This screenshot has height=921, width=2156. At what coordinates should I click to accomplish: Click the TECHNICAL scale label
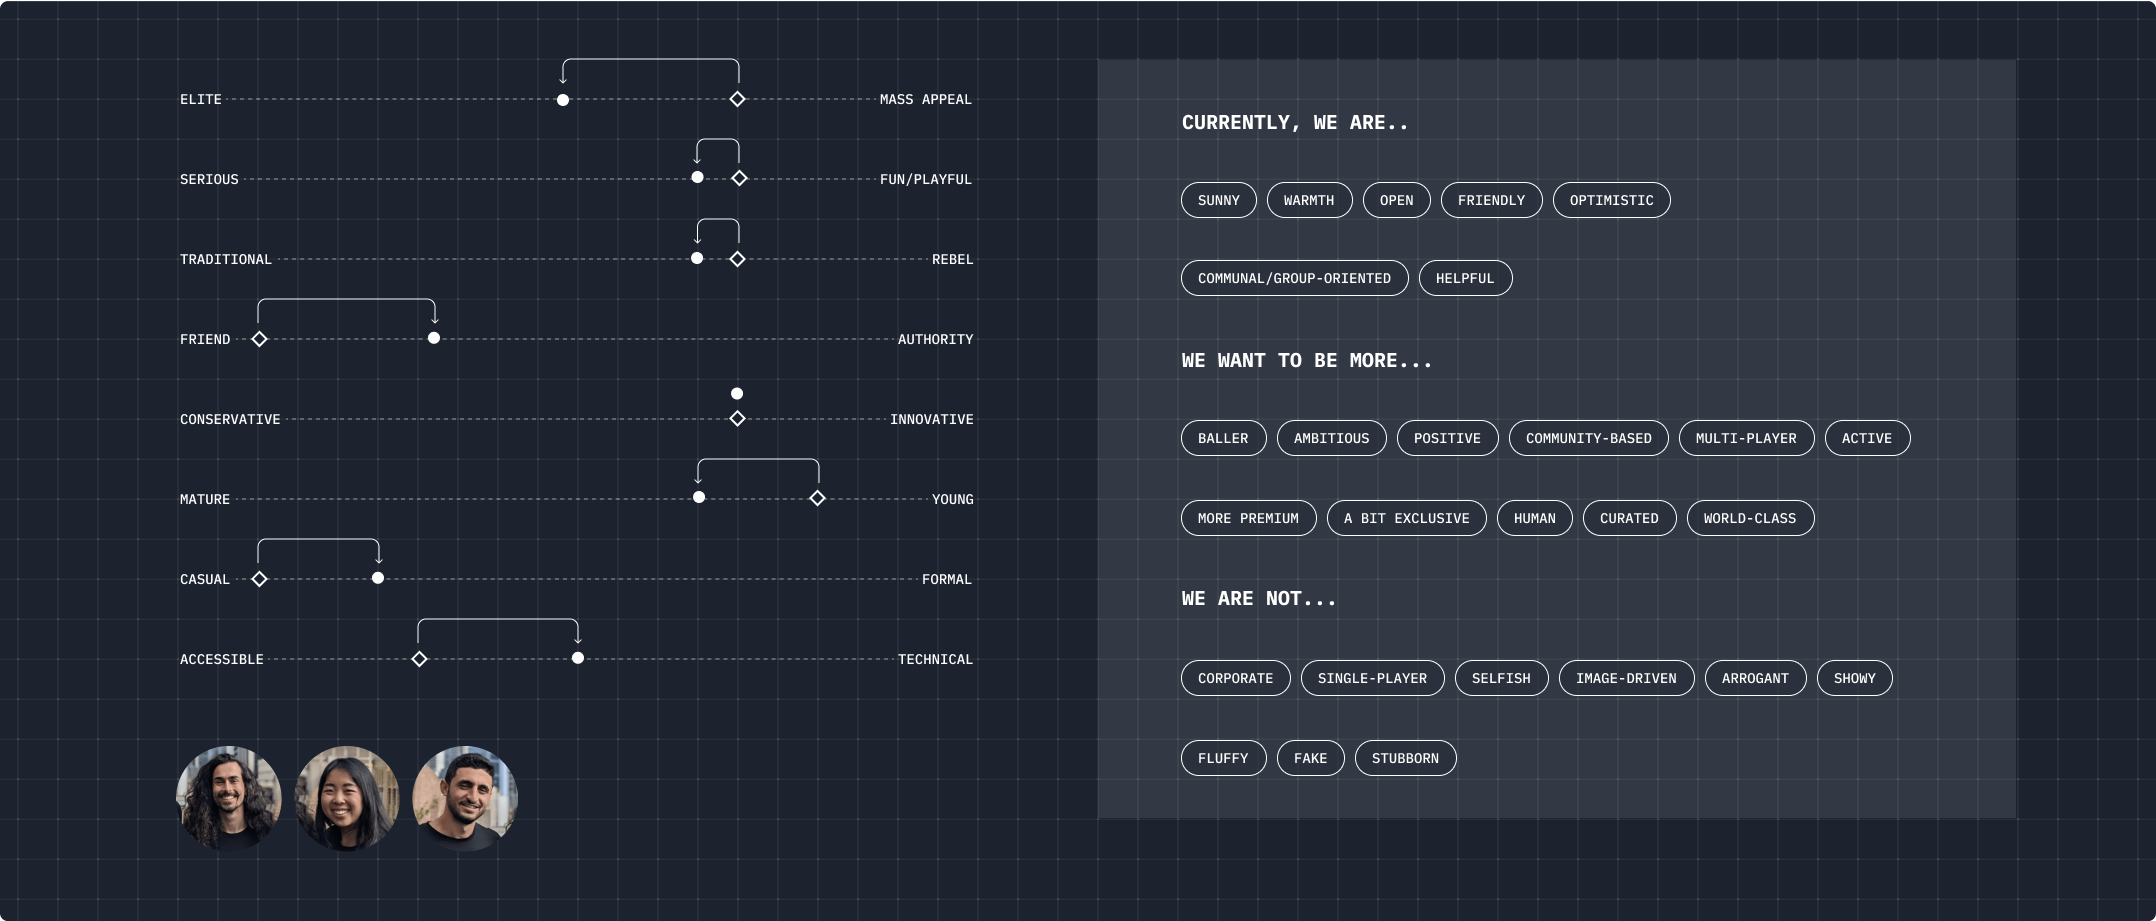tap(935, 659)
